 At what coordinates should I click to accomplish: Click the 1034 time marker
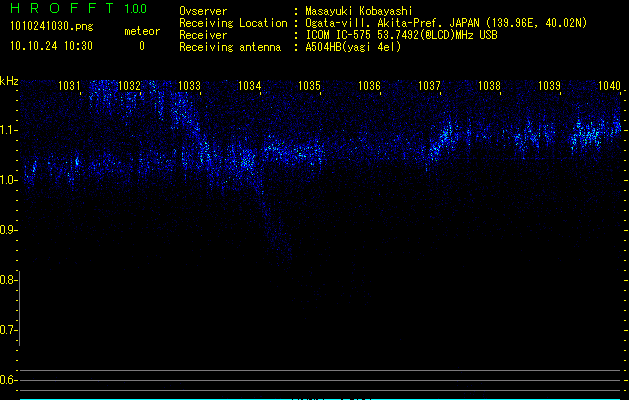point(250,86)
